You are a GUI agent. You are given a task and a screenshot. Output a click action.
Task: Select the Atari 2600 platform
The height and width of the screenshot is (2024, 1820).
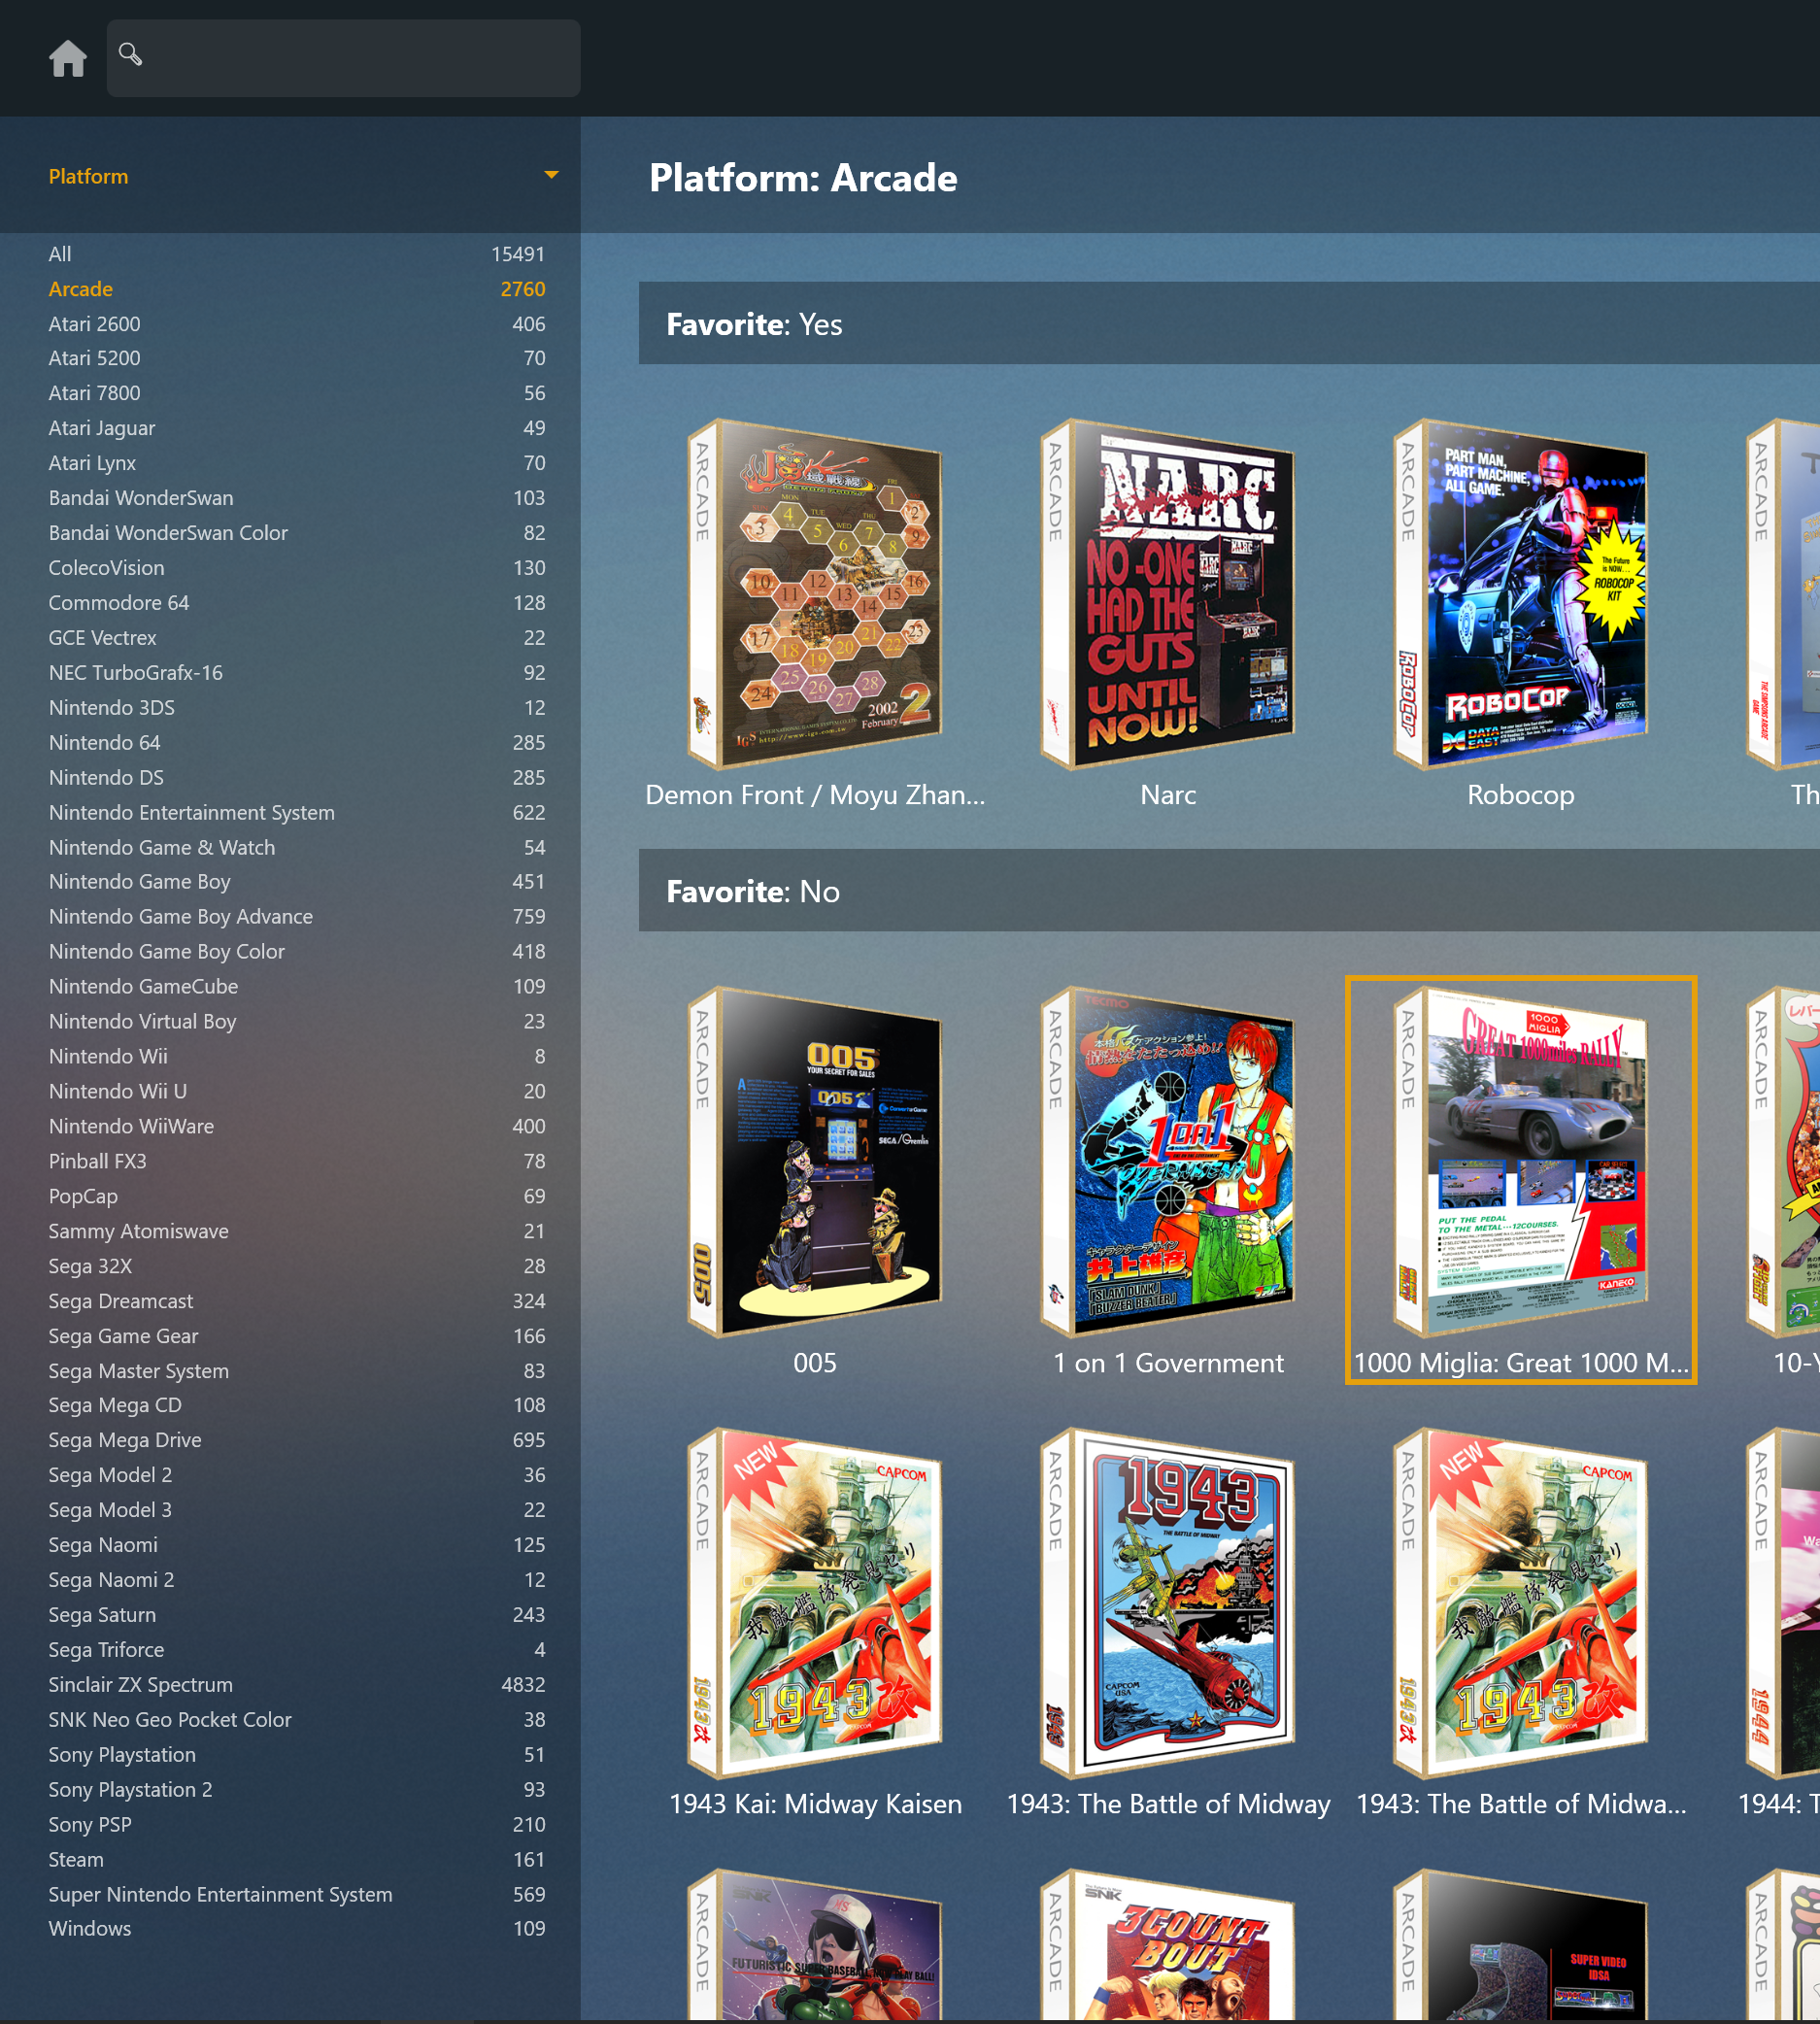(297, 324)
